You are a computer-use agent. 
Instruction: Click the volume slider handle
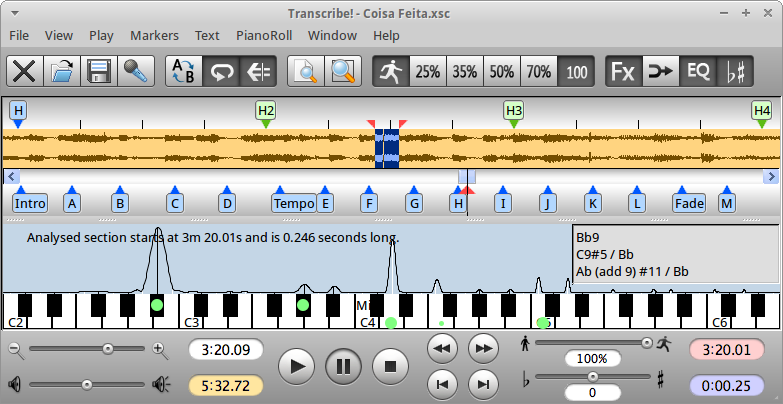tap(87, 384)
